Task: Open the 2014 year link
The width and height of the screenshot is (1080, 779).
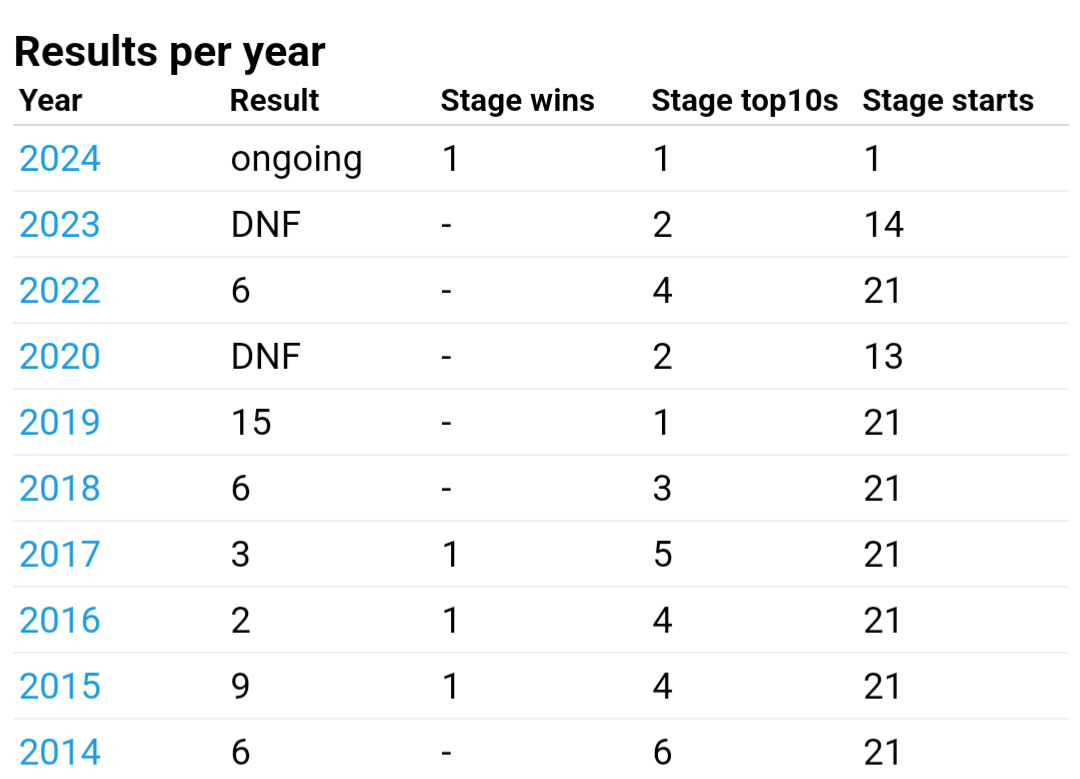Action: 60,751
